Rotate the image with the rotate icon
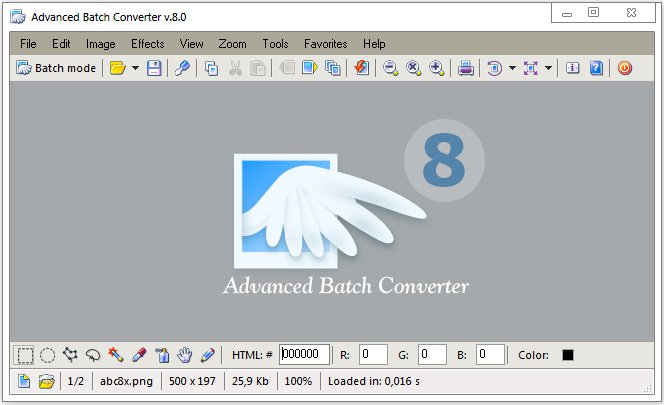The image size is (664, 405). tap(494, 68)
